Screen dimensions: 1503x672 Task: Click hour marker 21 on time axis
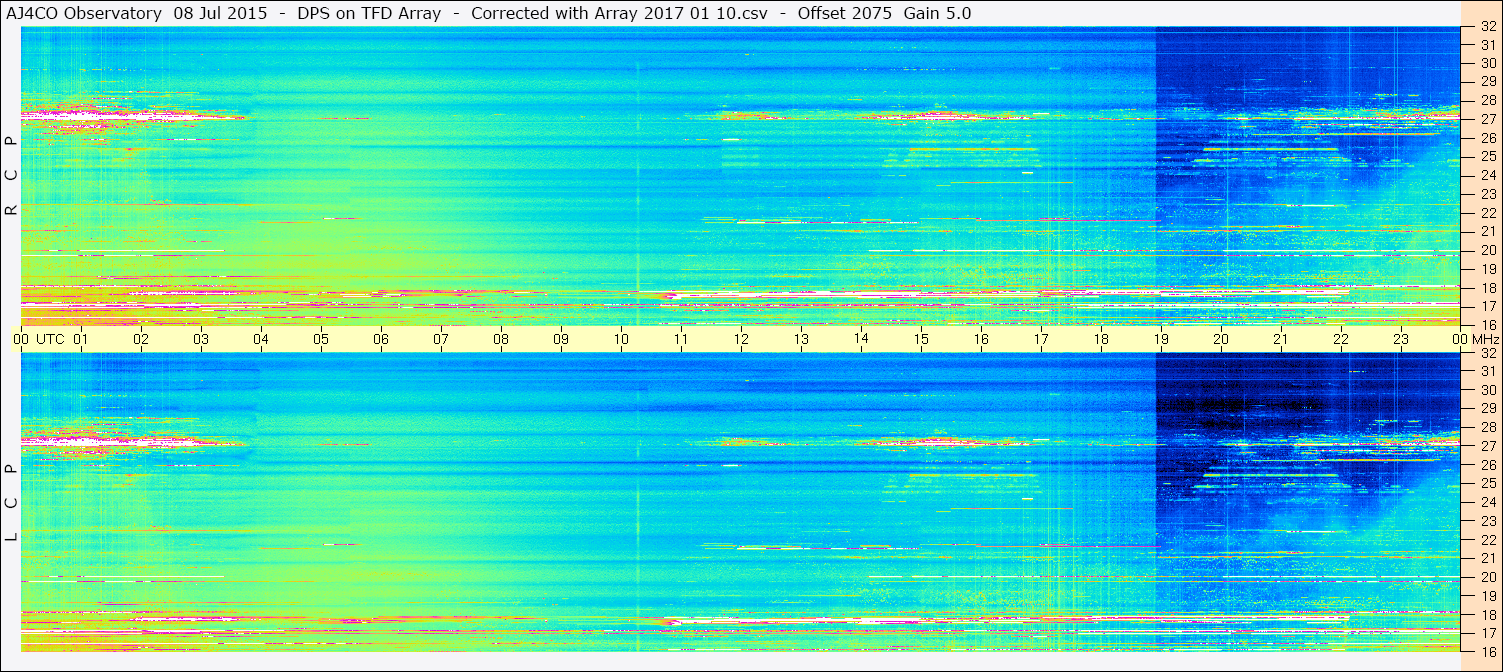1281,339
